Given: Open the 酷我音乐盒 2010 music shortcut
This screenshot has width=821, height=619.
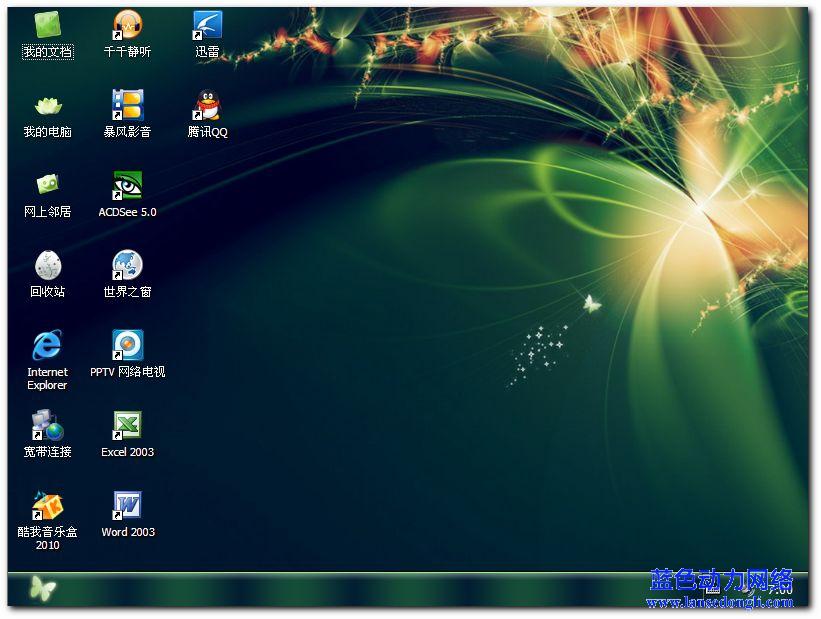Looking at the screenshot, I should [47, 506].
